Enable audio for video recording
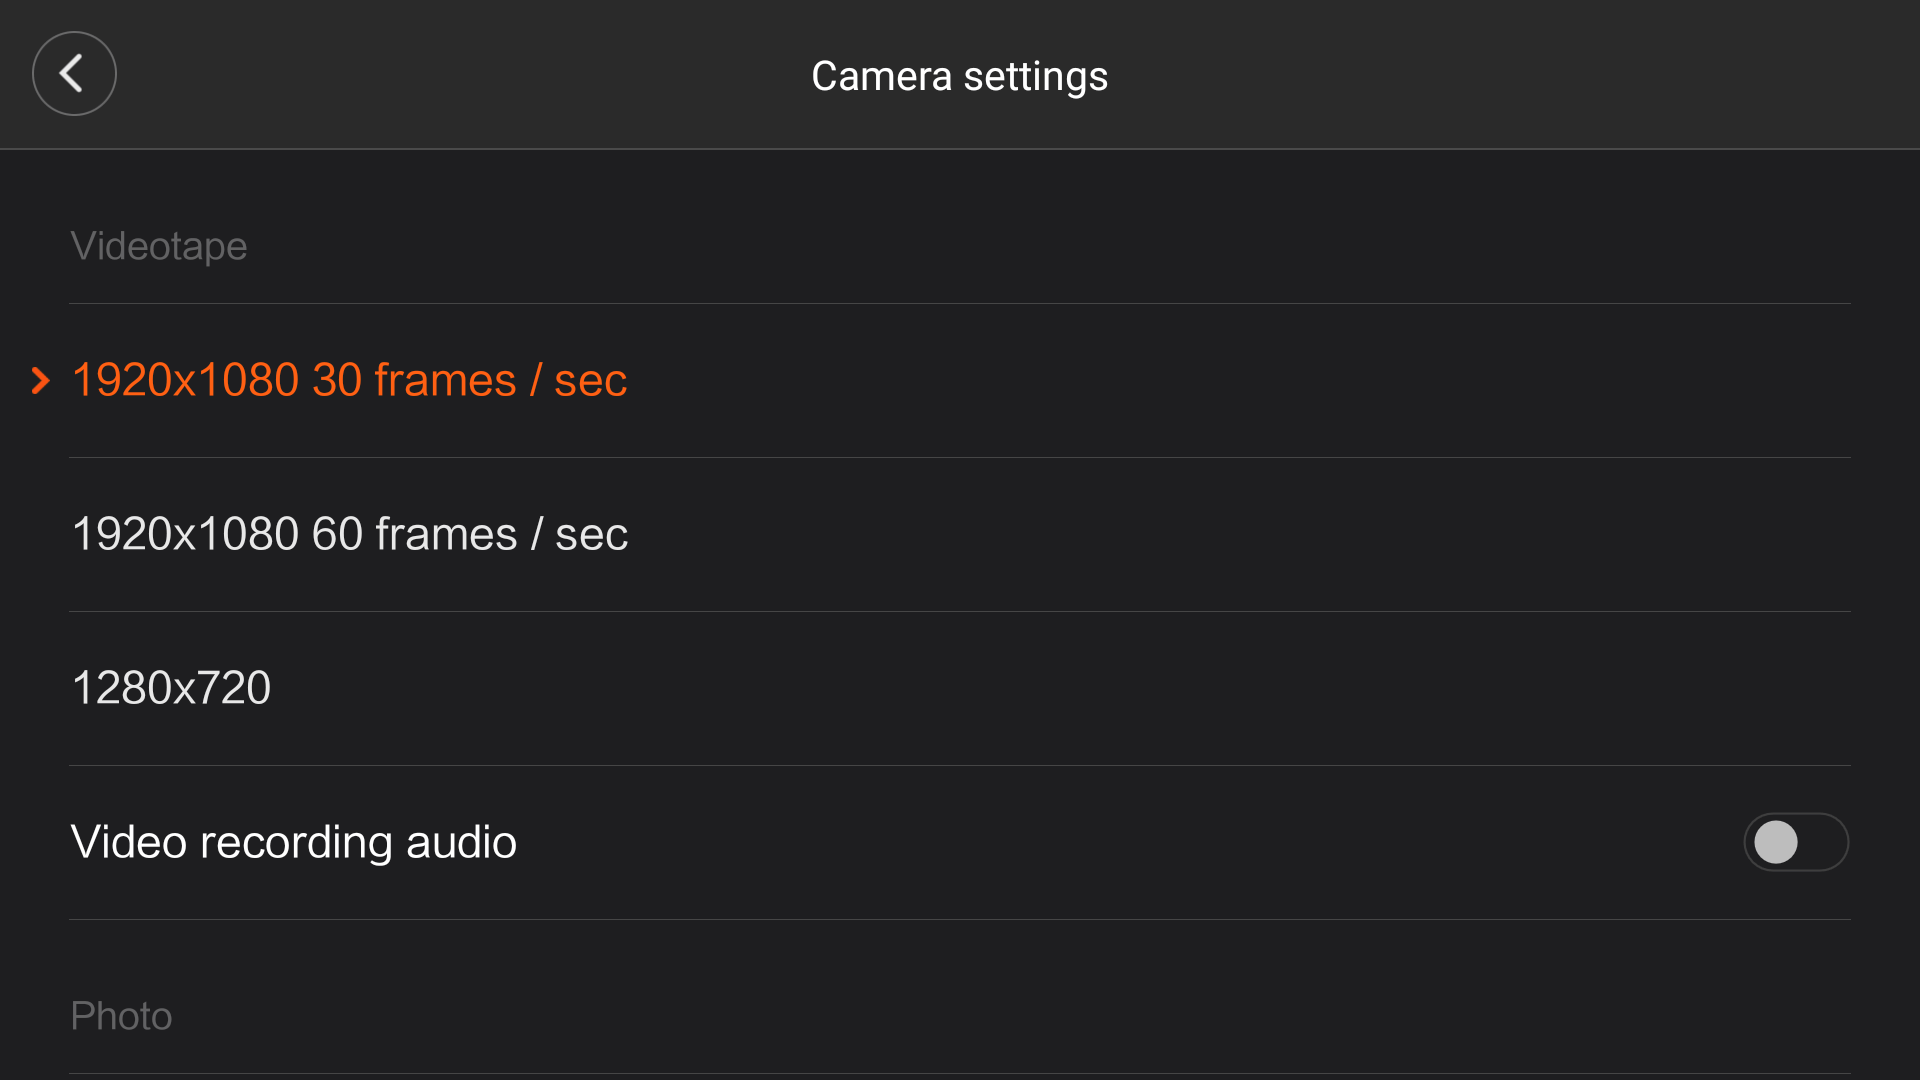The width and height of the screenshot is (1920, 1080). click(x=1796, y=842)
